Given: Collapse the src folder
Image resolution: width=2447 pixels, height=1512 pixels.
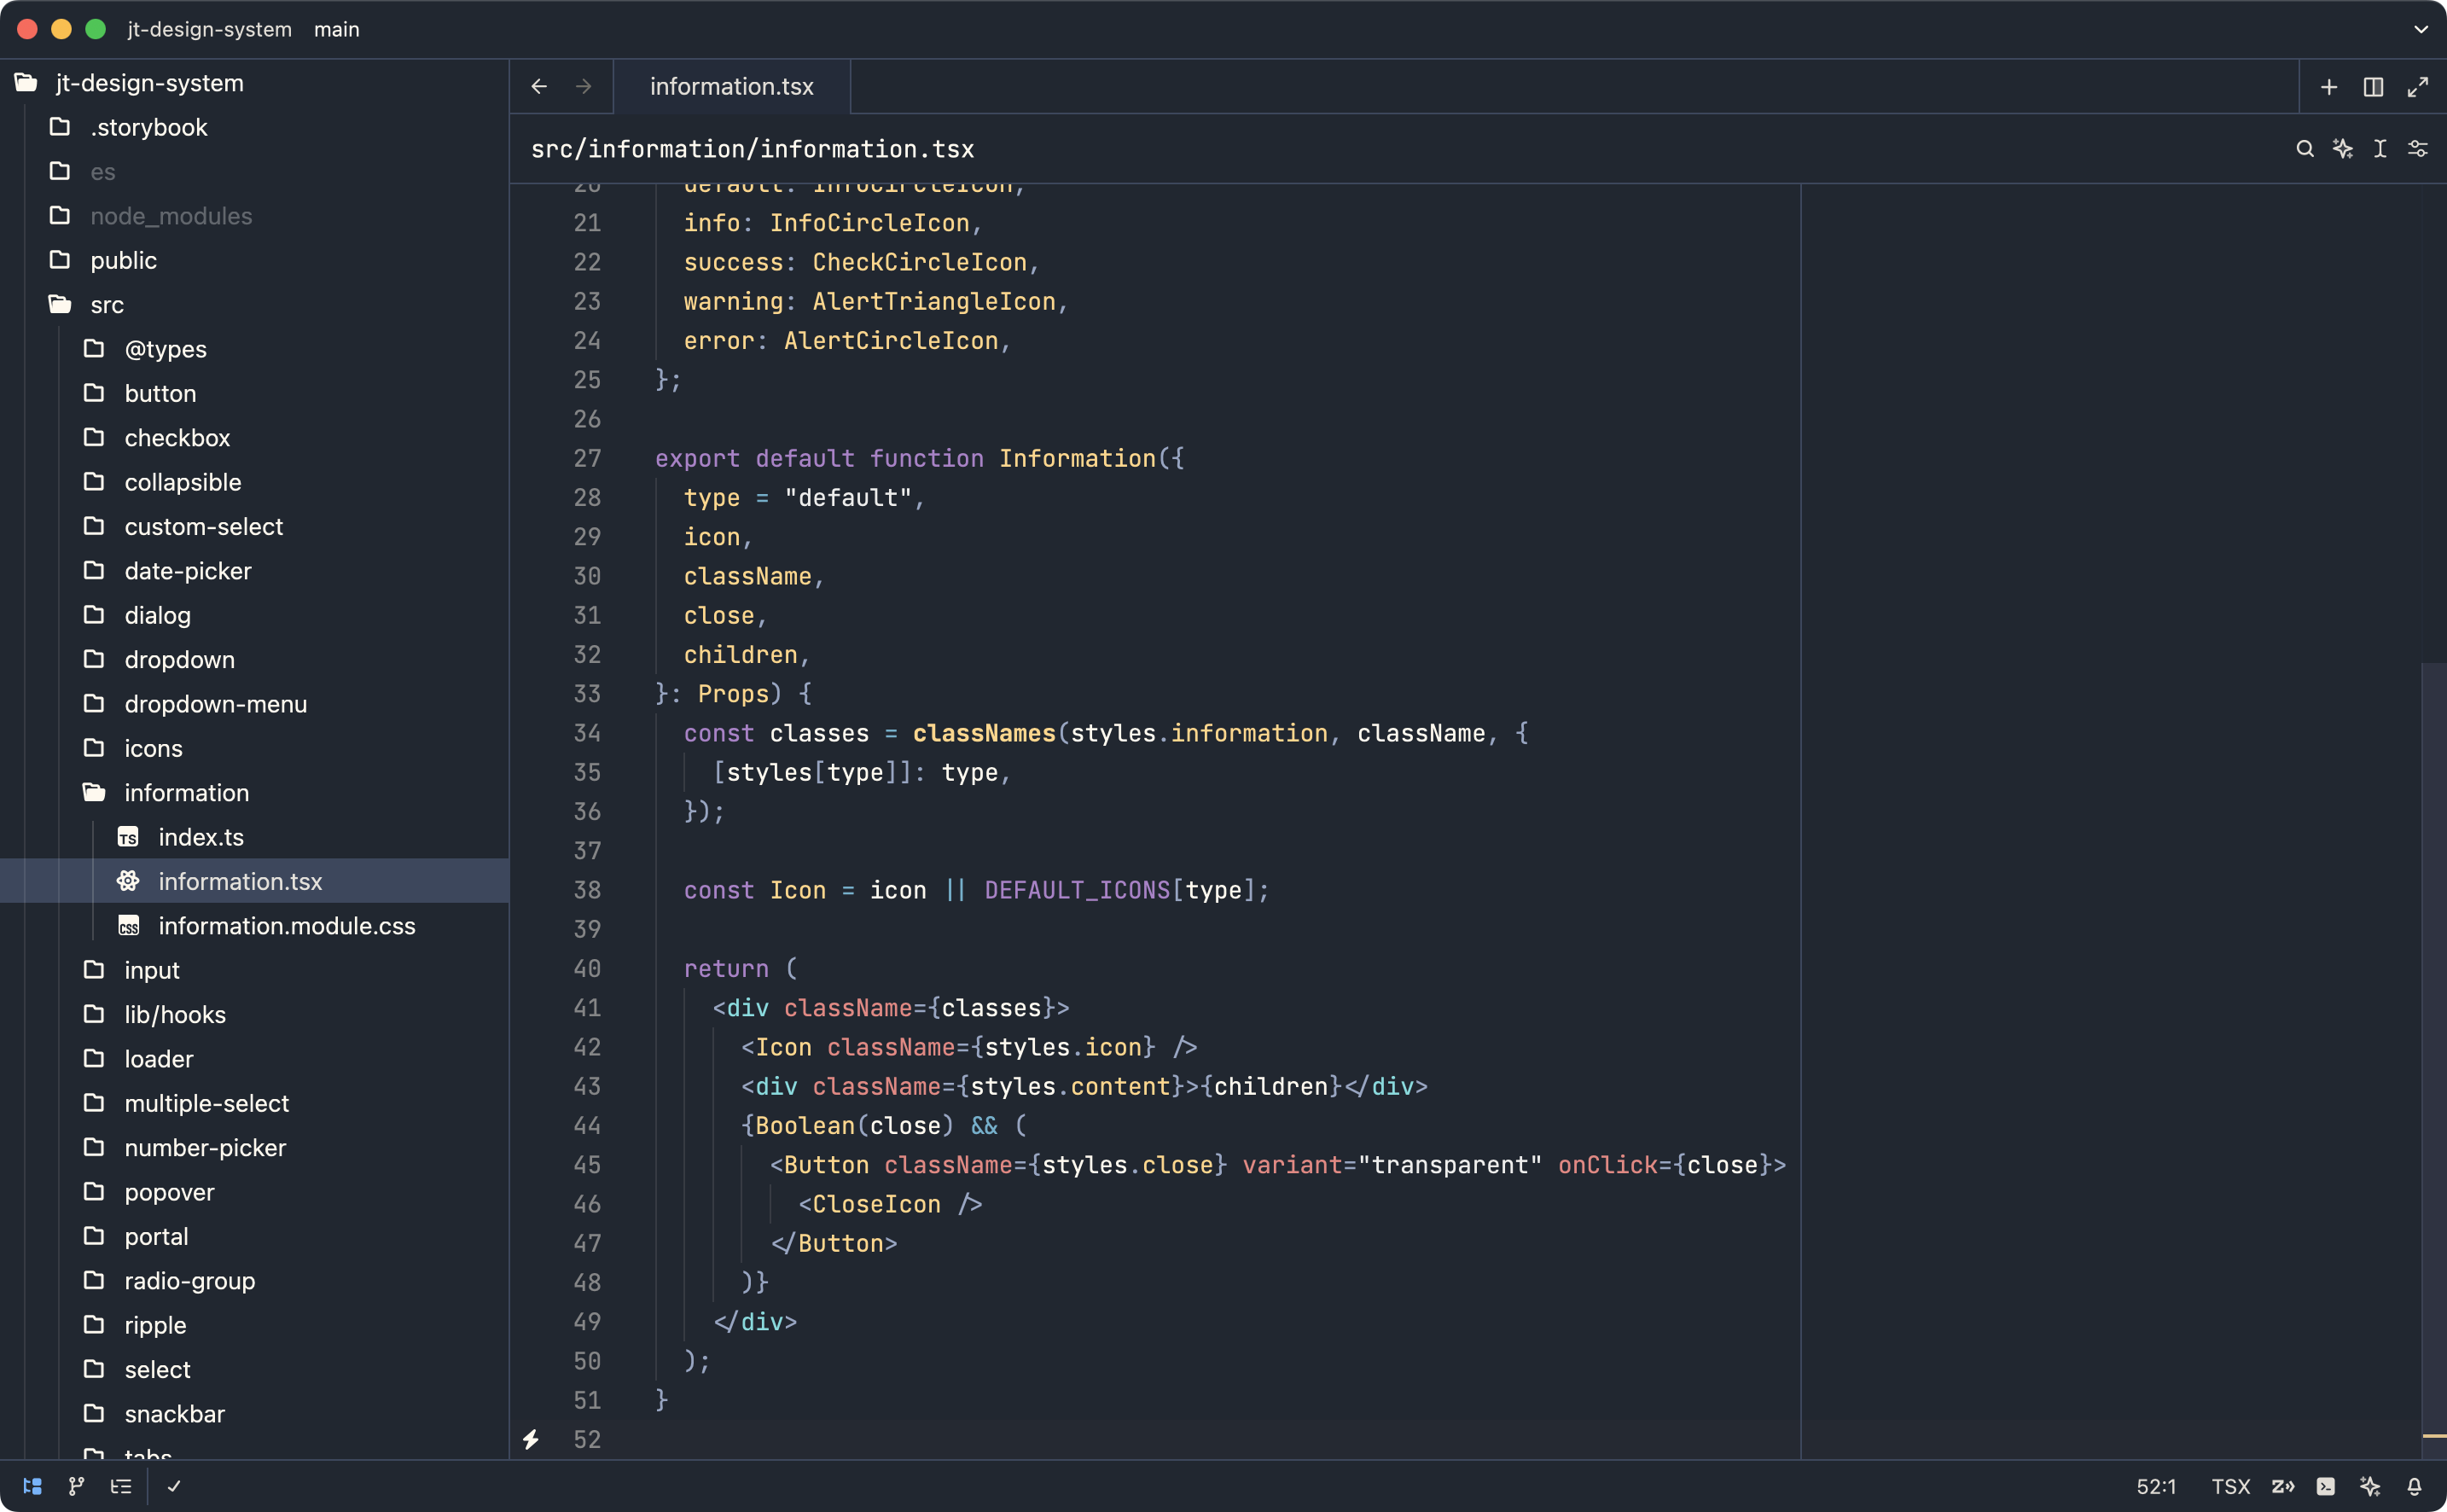Looking at the screenshot, I should tap(255, 305).
